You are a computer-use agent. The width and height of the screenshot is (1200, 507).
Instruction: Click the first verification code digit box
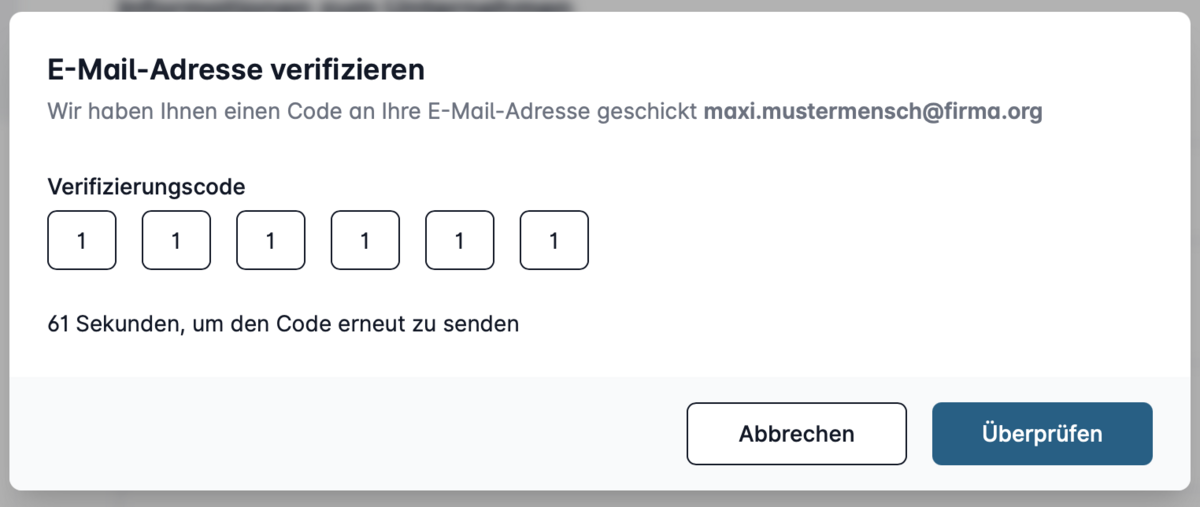[82, 240]
